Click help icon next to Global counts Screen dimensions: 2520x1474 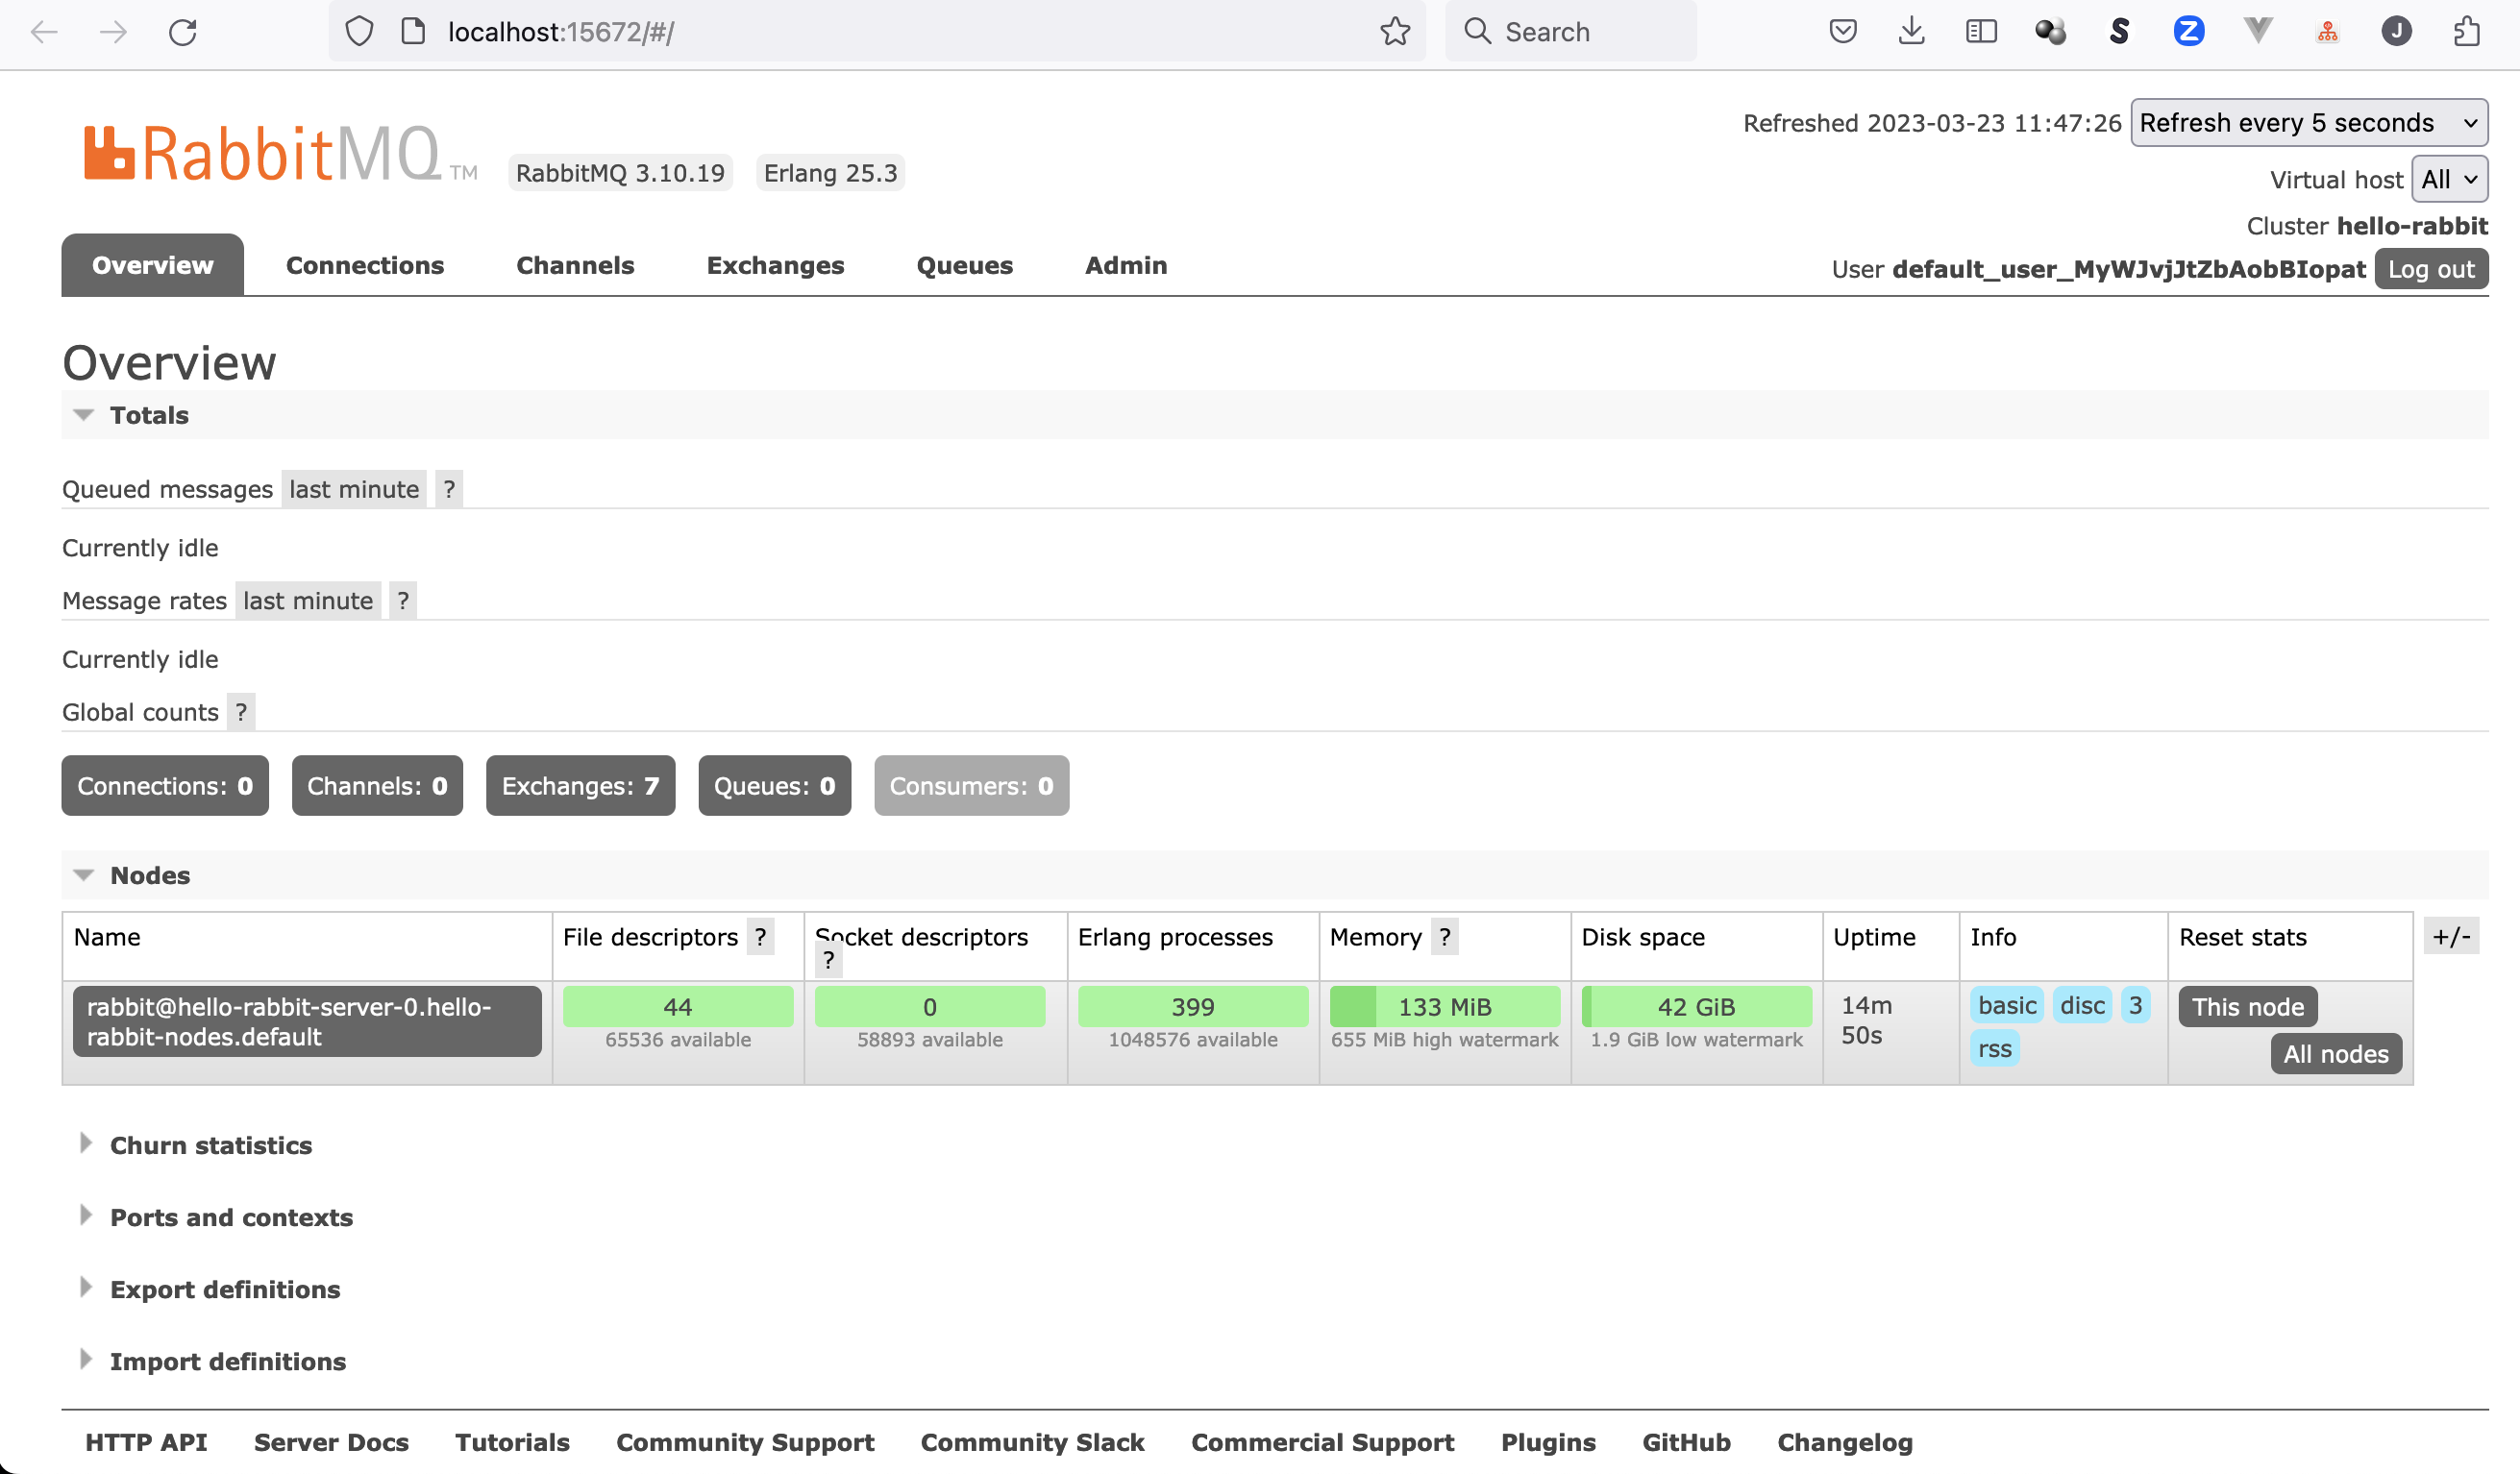coord(241,712)
